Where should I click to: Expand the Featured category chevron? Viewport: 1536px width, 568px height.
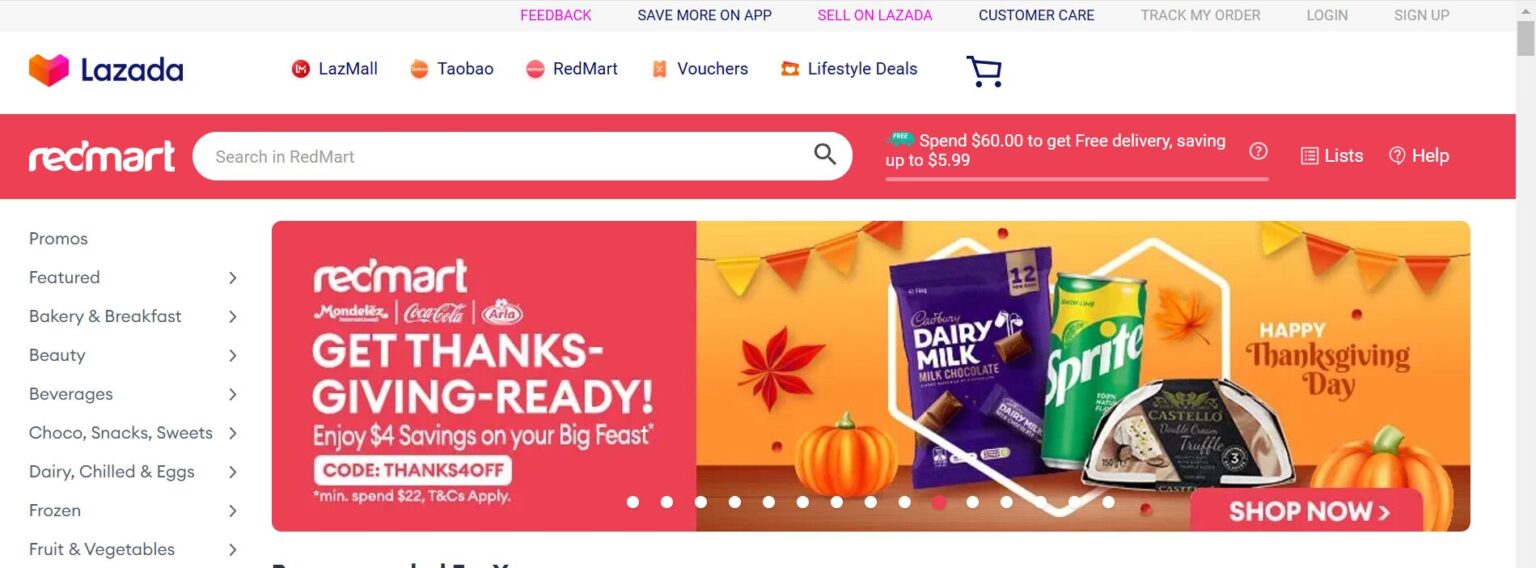(232, 278)
